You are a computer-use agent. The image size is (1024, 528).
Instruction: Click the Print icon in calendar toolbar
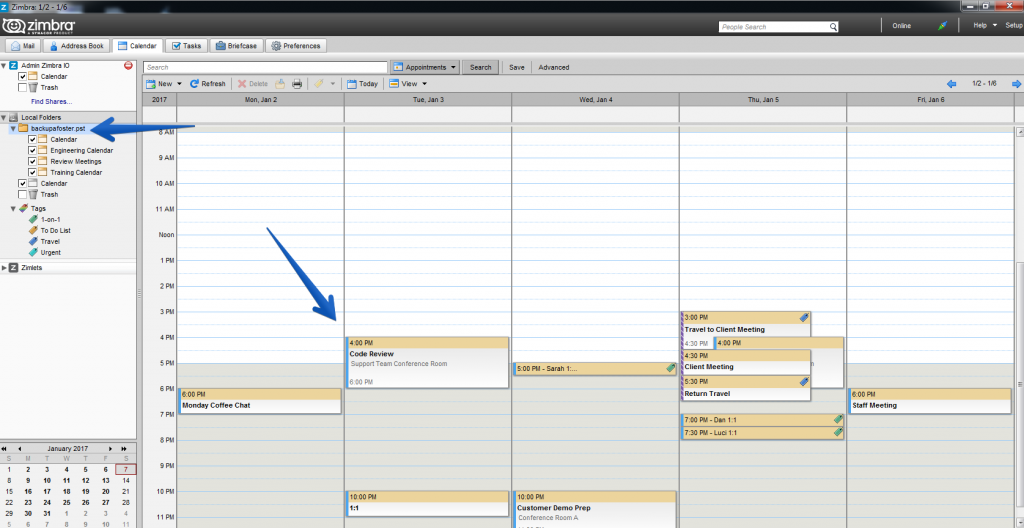[297, 84]
